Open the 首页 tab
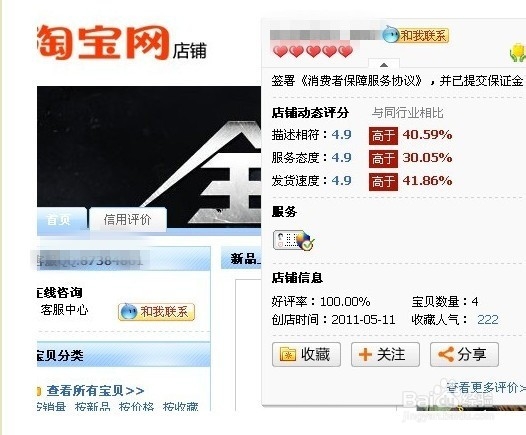 58,220
